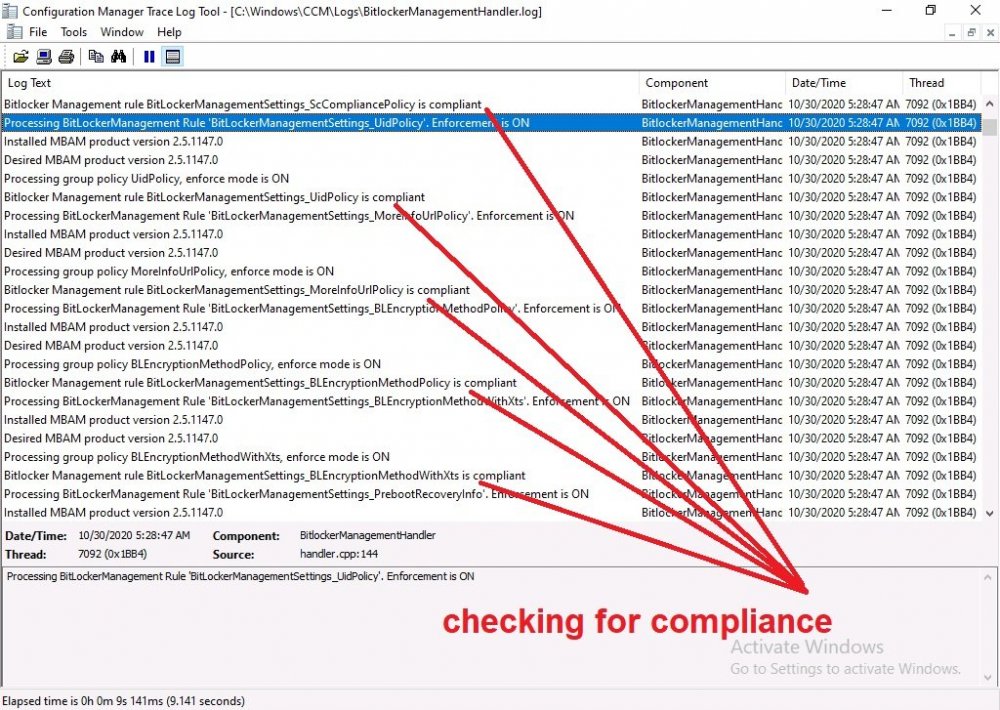Click the Copy to clipboard toolbar icon
This screenshot has width=1000, height=710.
pyautogui.click(x=96, y=57)
